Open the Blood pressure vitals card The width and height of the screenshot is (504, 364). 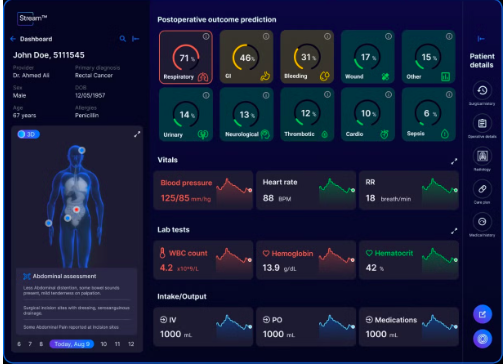(203, 190)
